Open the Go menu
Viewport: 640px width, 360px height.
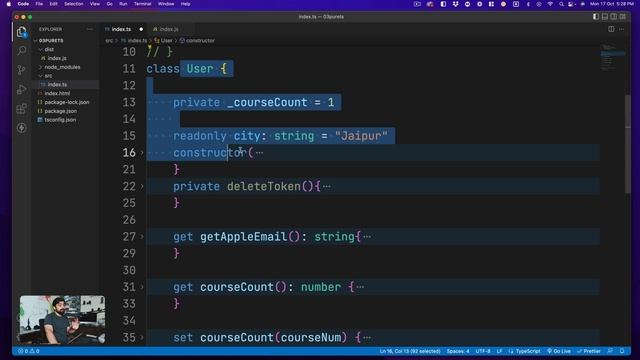click(x=109, y=4)
